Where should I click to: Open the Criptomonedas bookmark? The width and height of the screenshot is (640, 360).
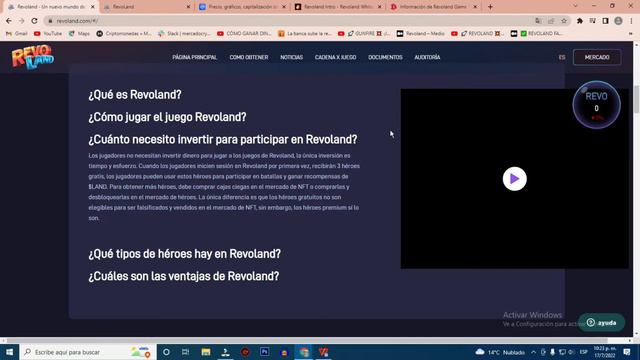(124, 33)
